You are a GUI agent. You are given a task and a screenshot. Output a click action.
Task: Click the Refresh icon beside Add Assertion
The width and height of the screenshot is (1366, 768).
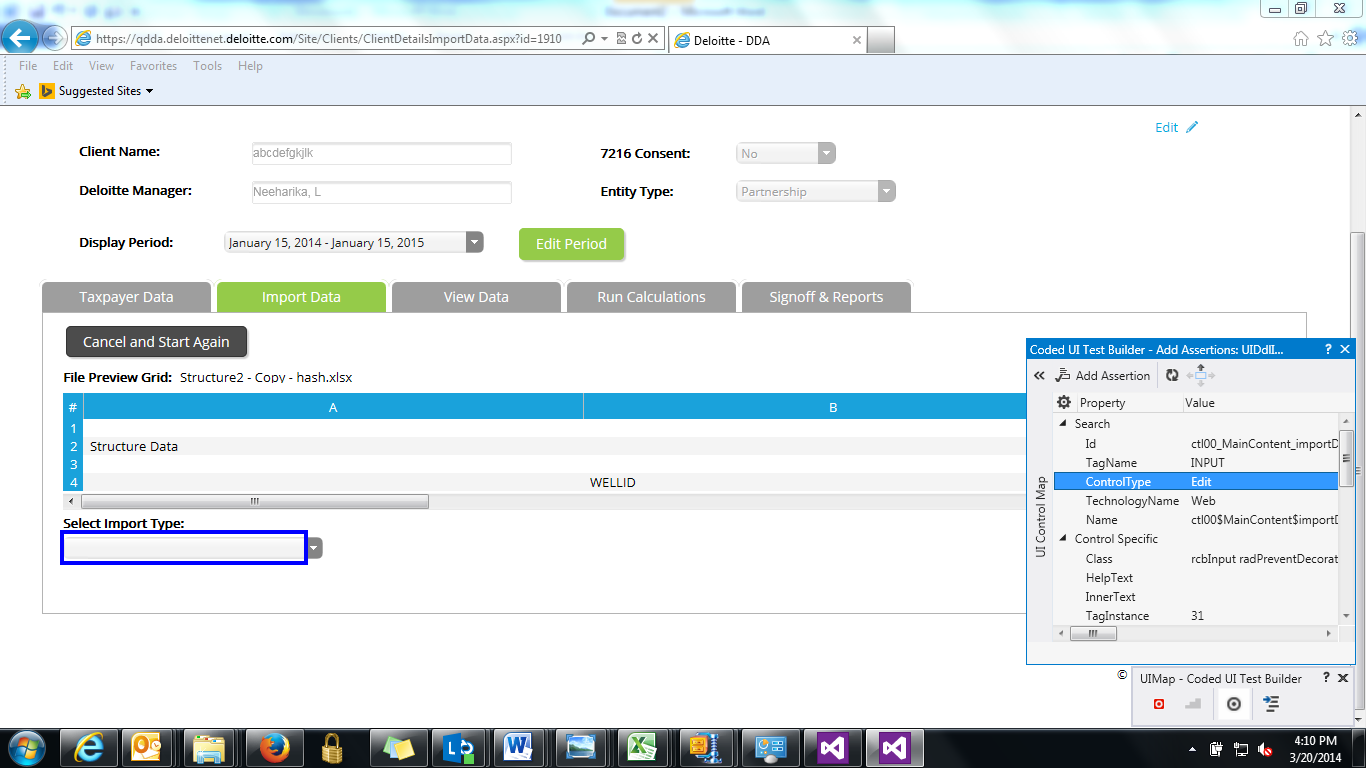click(x=1172, y=376)
